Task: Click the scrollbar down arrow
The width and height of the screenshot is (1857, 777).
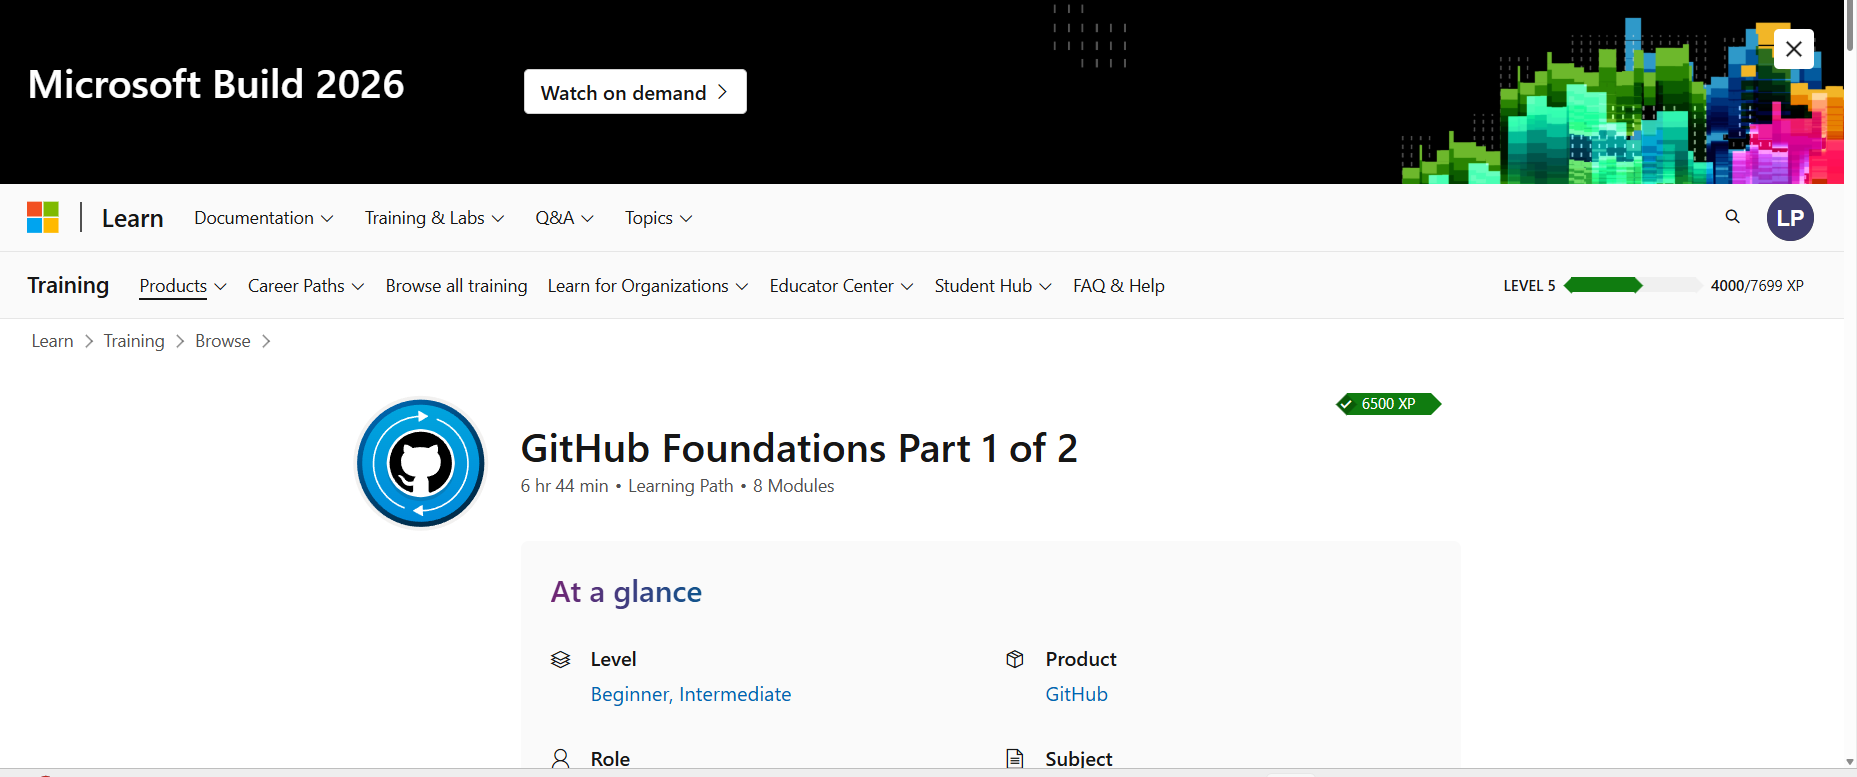Action: pyautogui.click(x=1850, y=761)
